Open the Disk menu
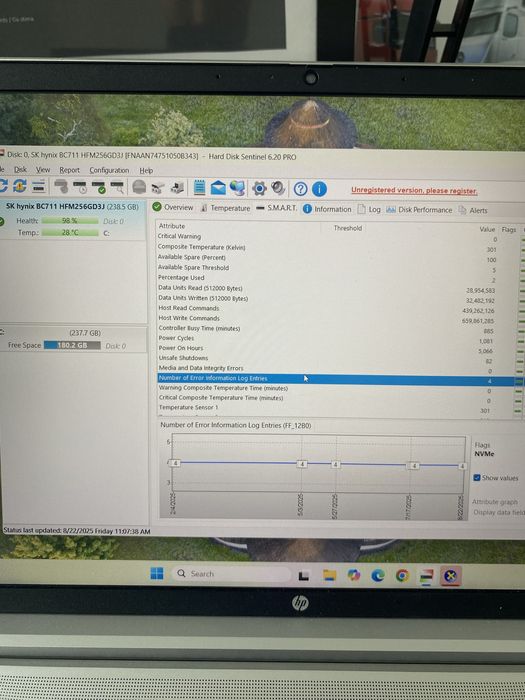 pos(20,170)
